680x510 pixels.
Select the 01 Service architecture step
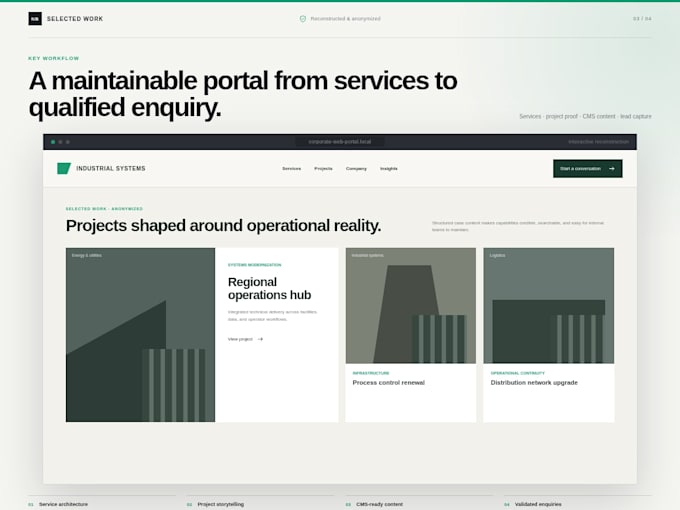[102, 503]
